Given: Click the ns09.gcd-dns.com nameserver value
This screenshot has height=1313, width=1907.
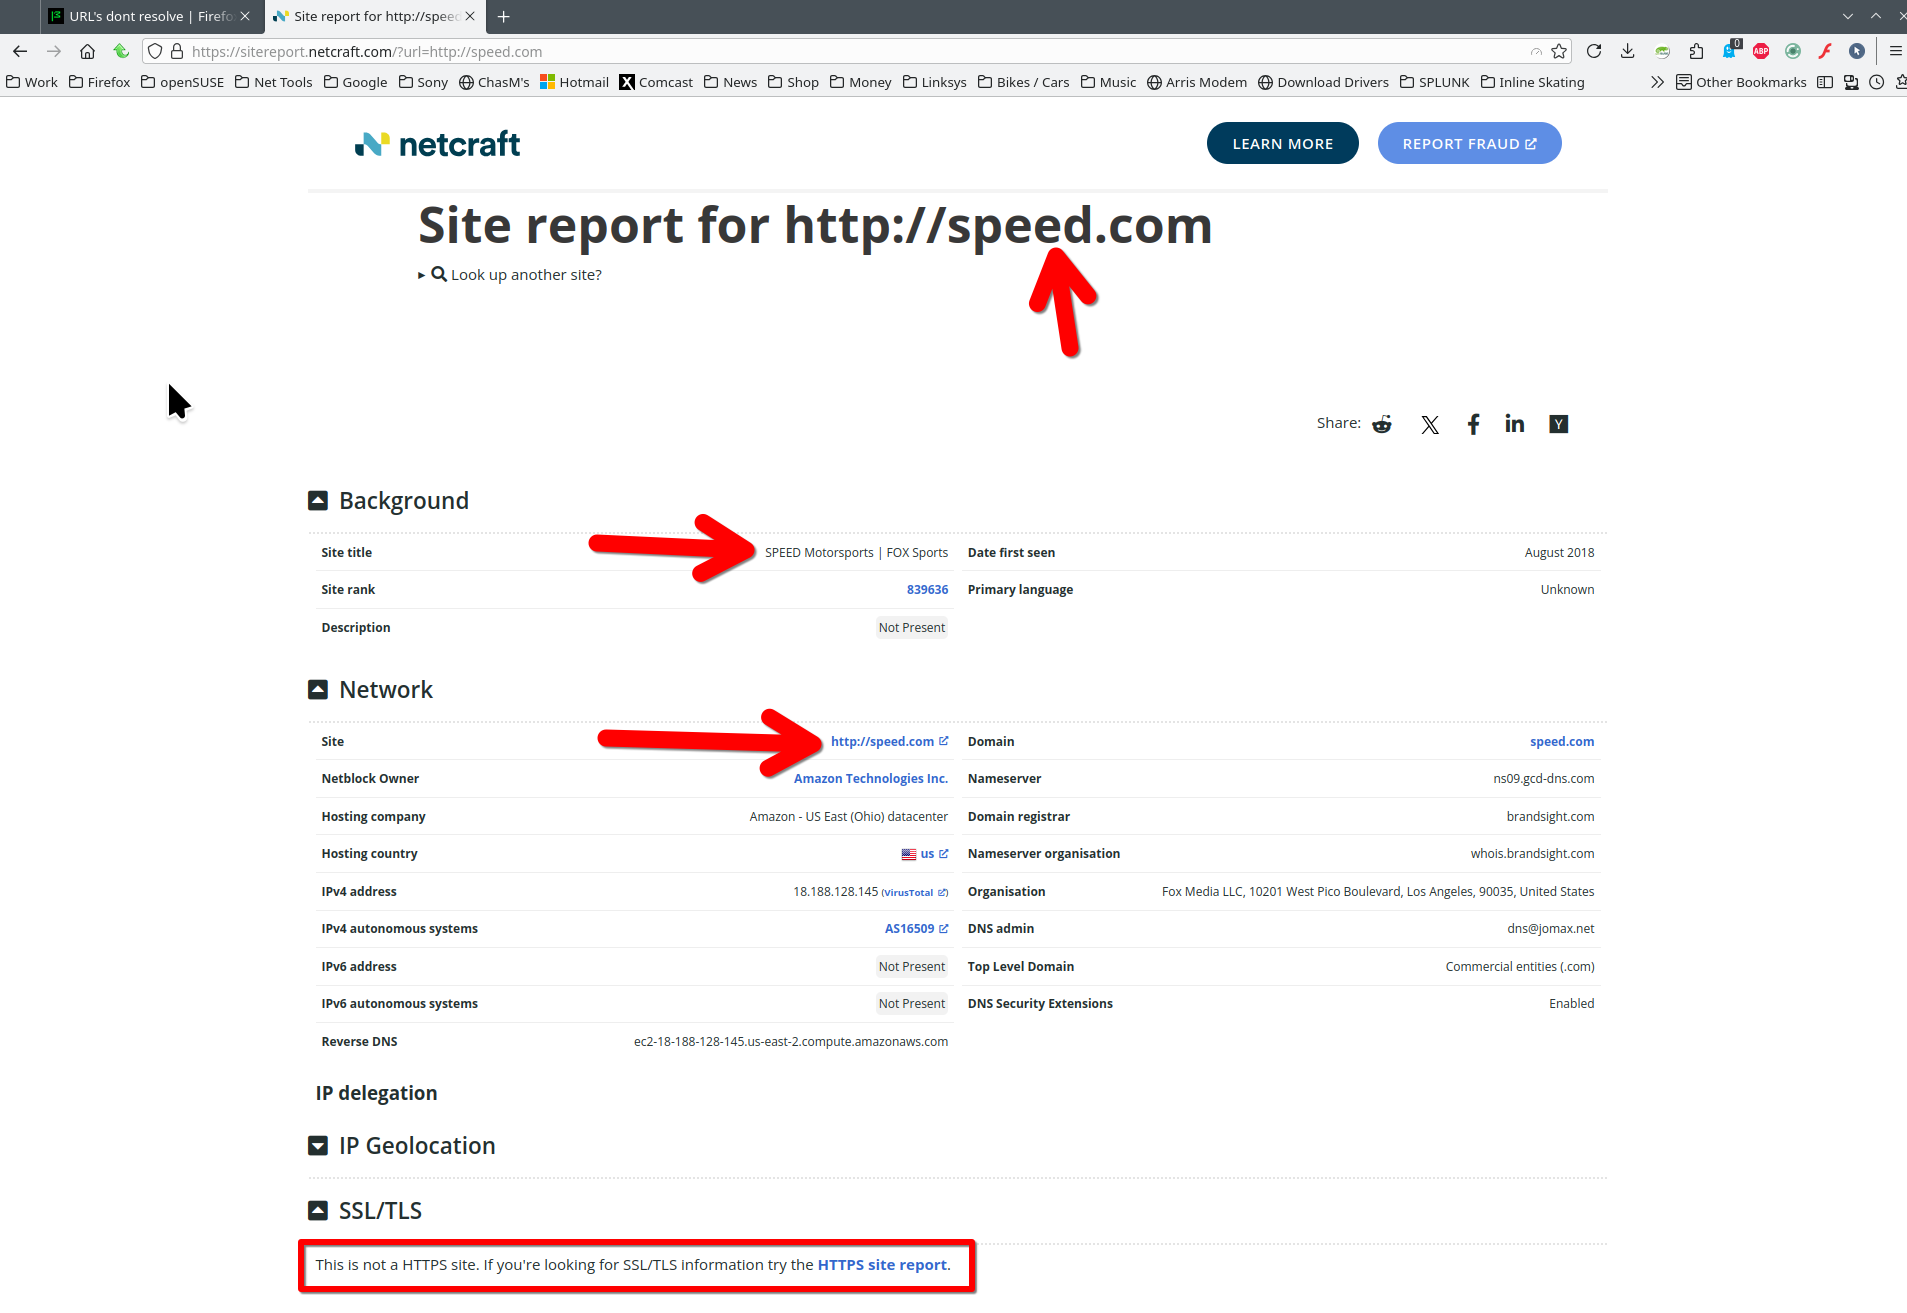Looking at the screenshot, I should [x=1543, y=779].
